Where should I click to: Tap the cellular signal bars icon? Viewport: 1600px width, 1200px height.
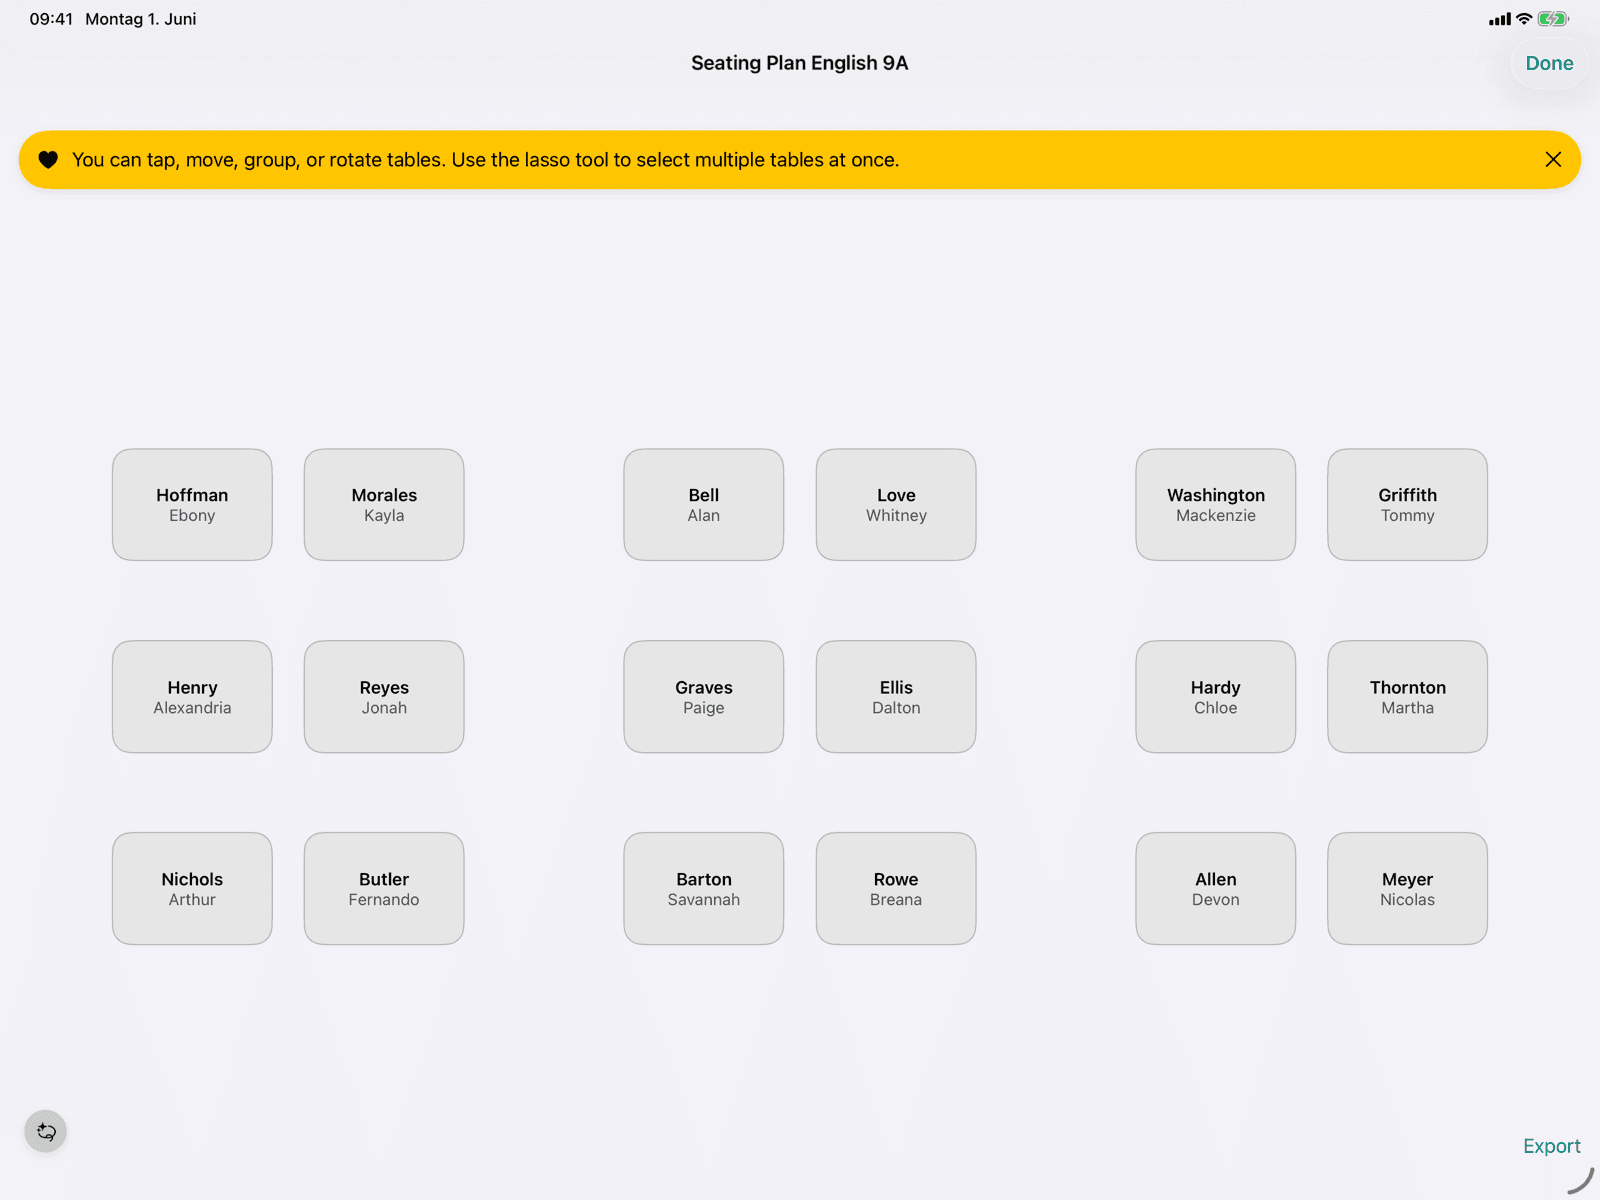(1500, 19)
